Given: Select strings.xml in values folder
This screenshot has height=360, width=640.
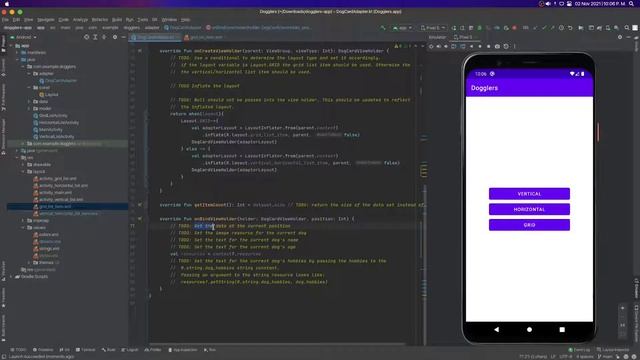Looking at the screenshot, I should coord(47,248).
